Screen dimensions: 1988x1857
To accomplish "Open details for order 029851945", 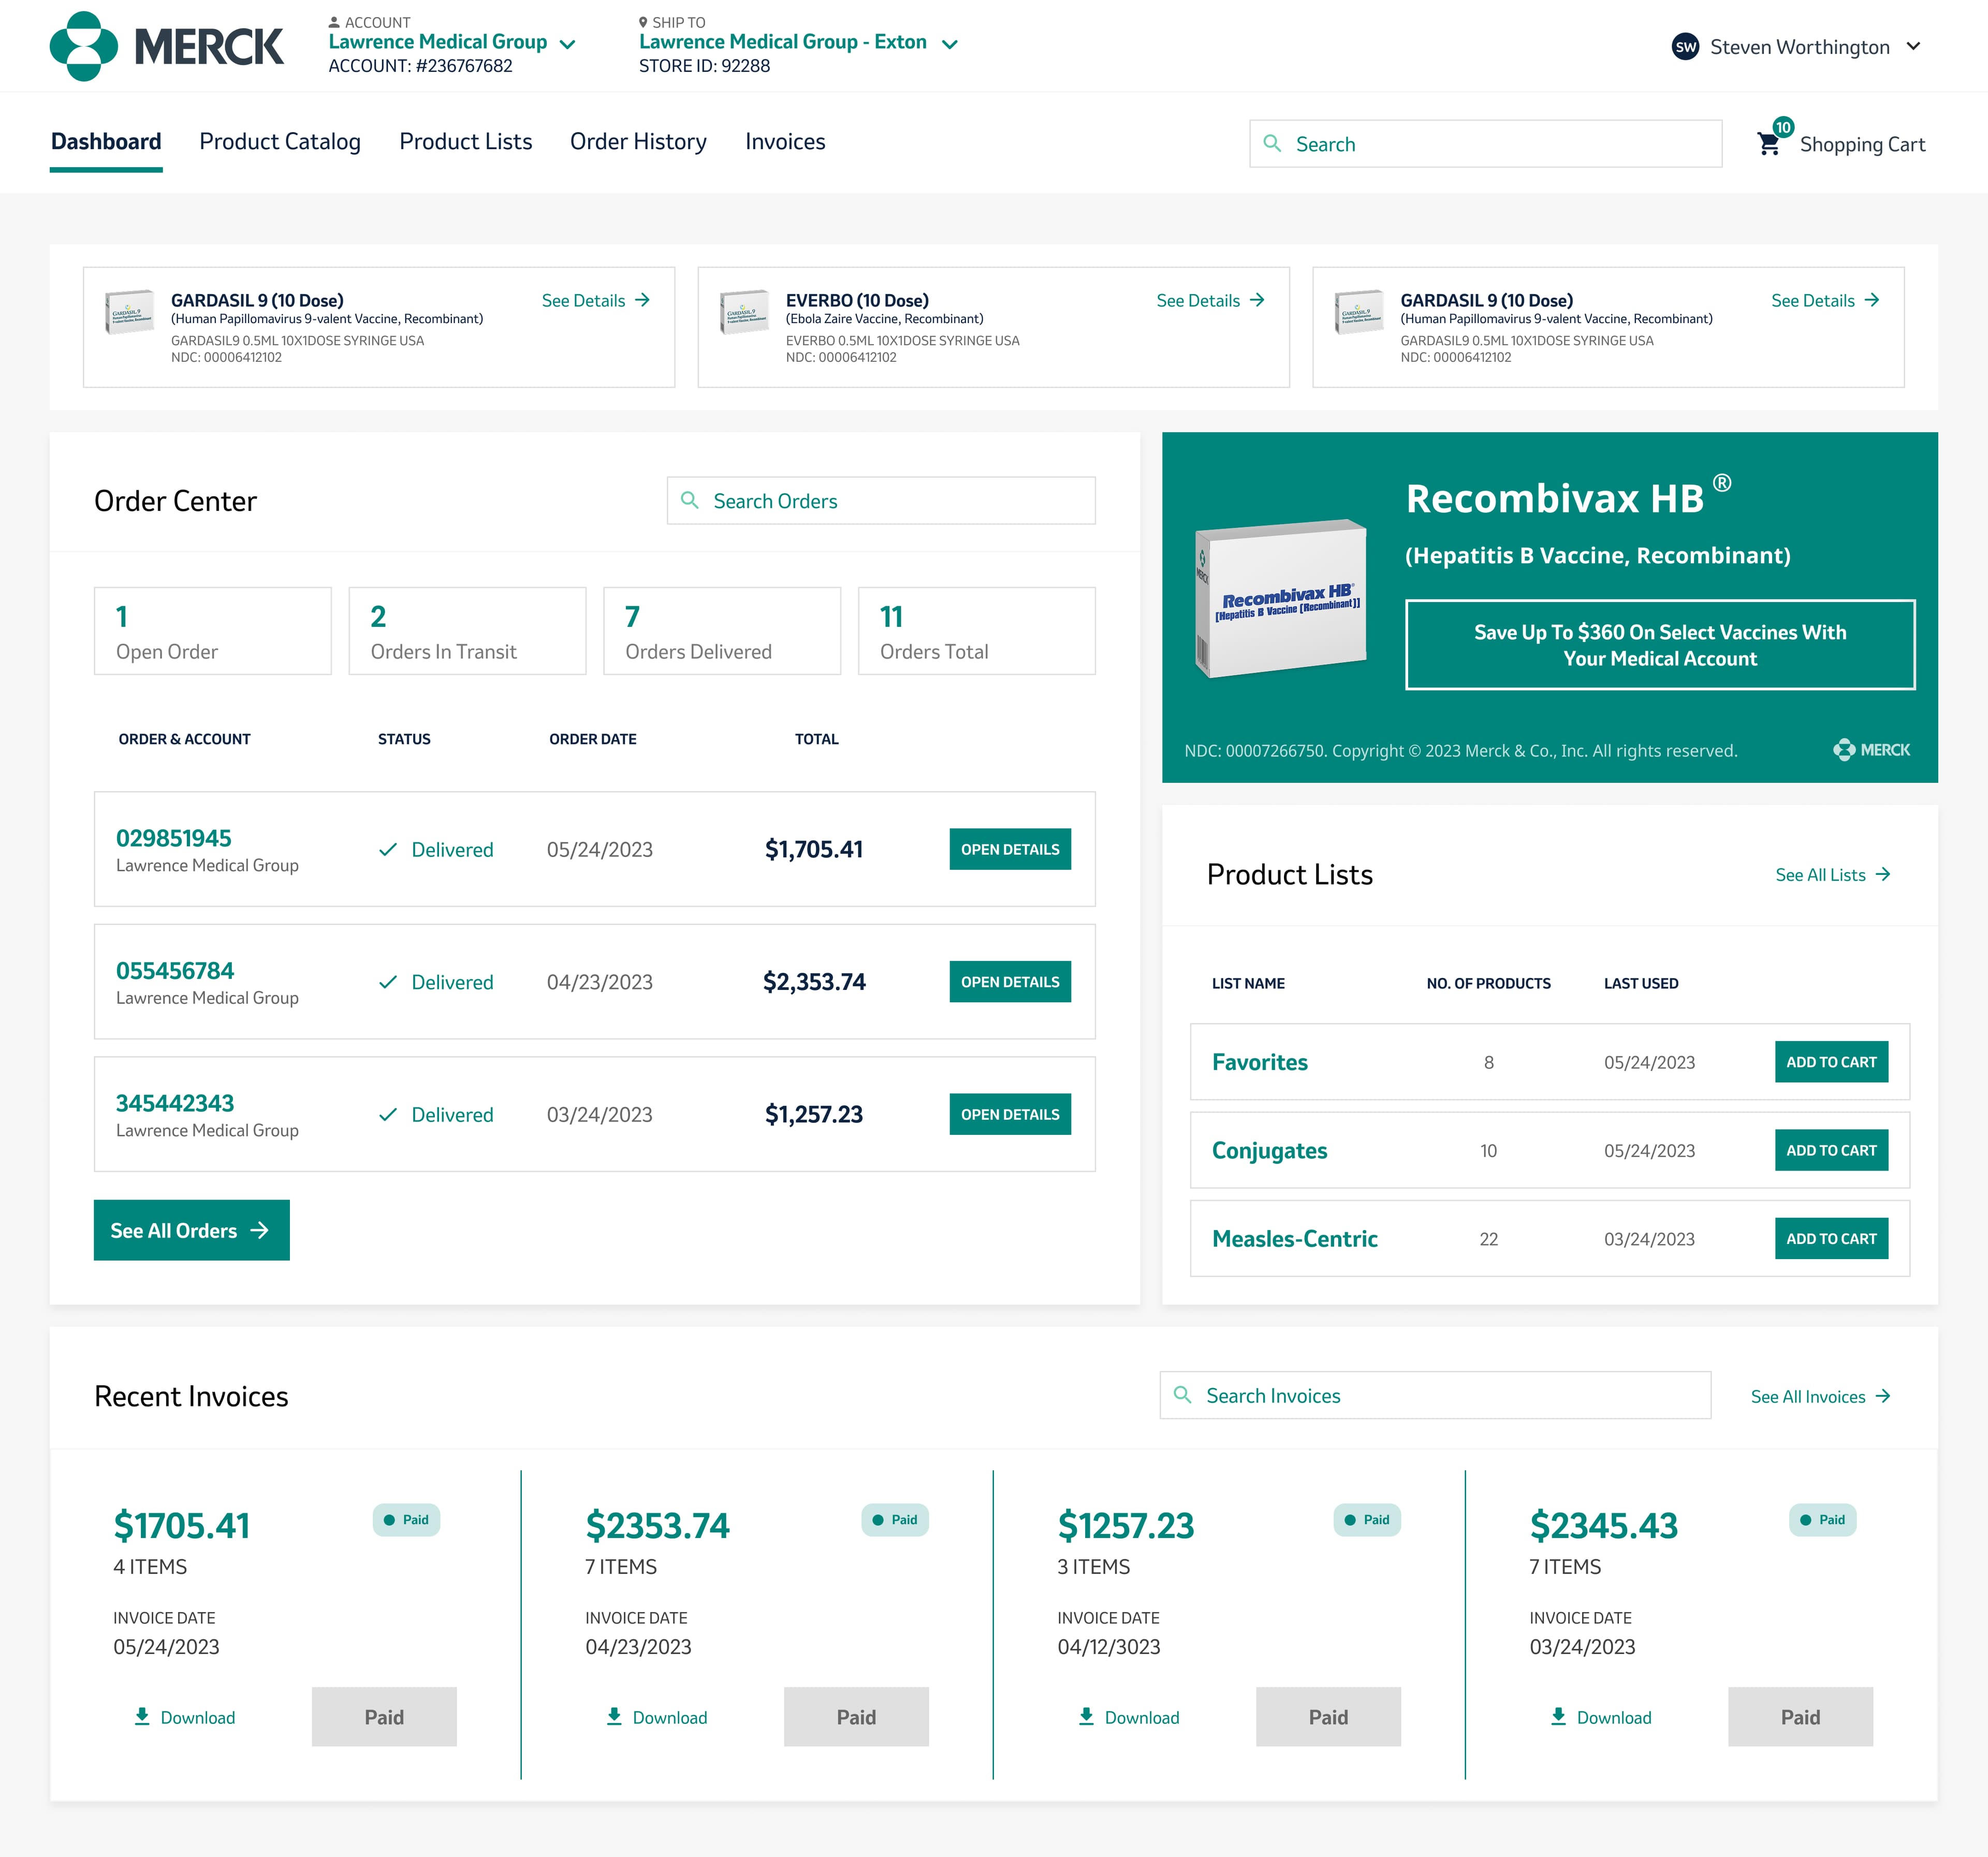I will tap(1010, 849).
